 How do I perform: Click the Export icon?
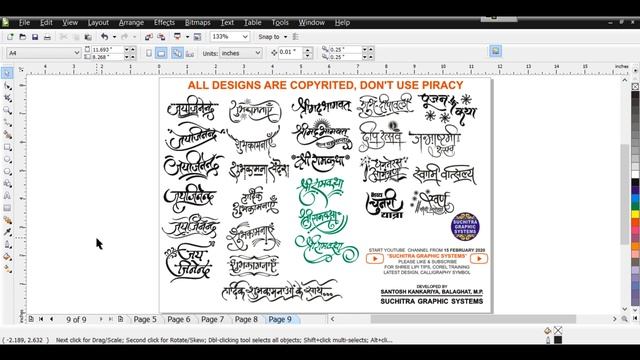coord(161,37)
